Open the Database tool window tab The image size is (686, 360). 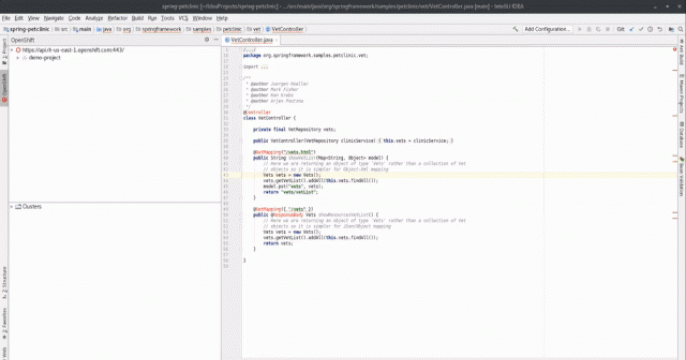(x=682, y=135)
